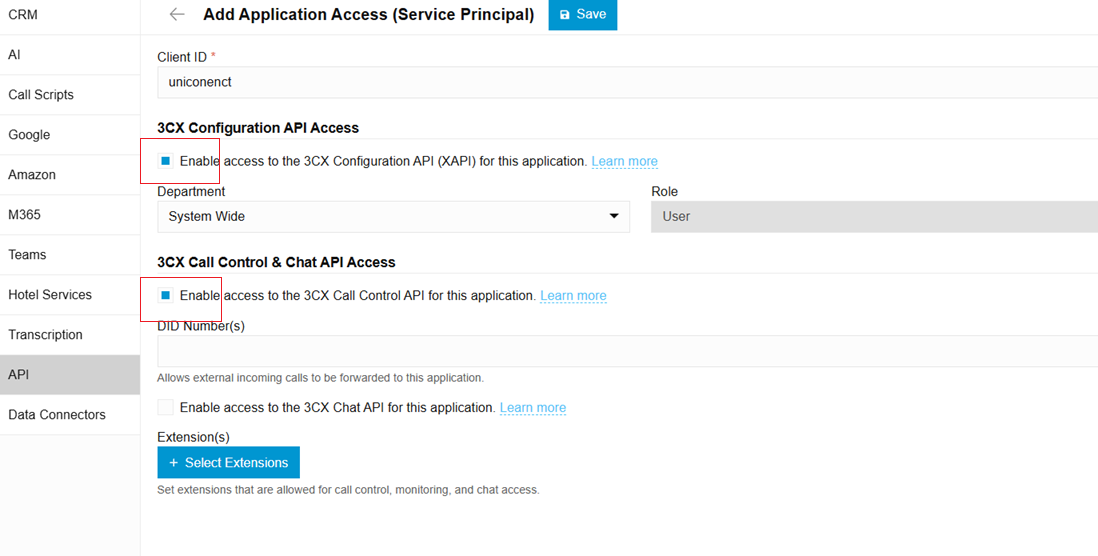Open the CRM section in sidebar
Image resolution: width=1098 pixels, height=556 pixels.
tap(23, 15)
